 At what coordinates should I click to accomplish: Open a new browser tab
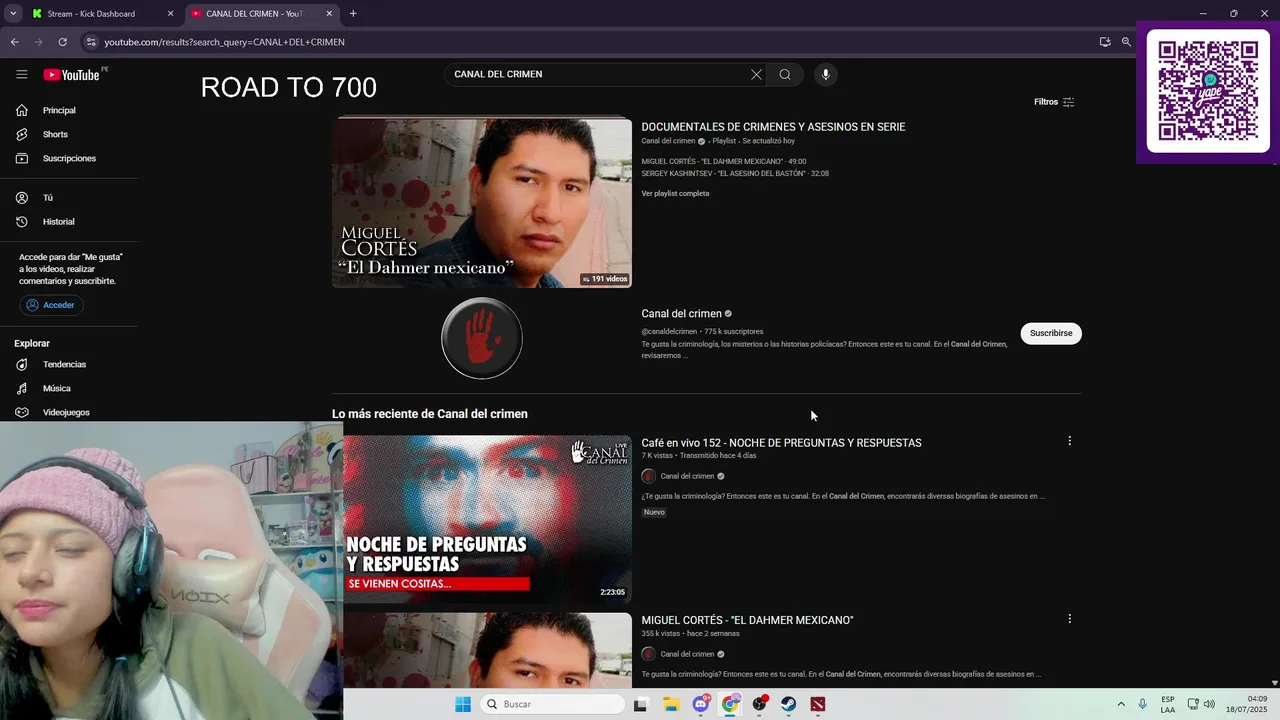click(353, 14)
